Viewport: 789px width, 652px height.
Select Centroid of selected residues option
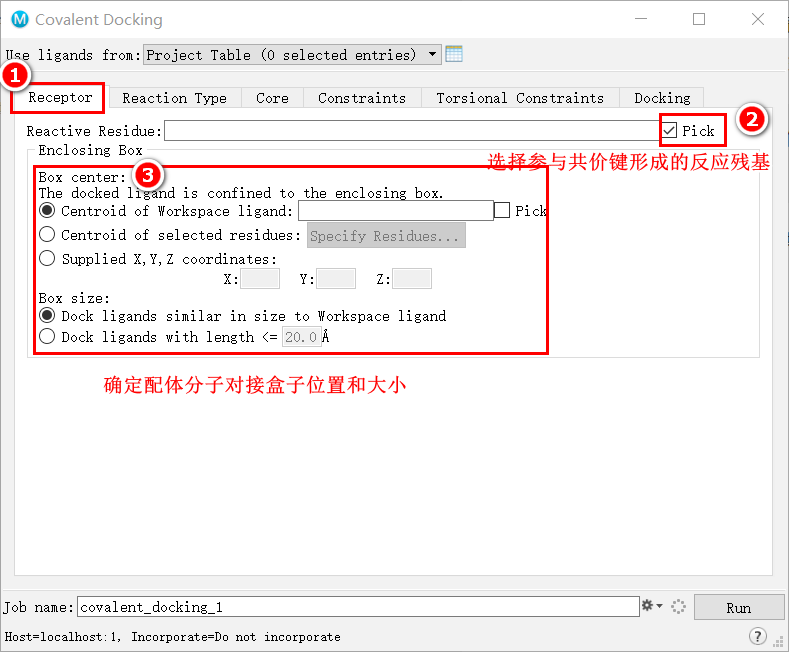[x=47, y=234]
